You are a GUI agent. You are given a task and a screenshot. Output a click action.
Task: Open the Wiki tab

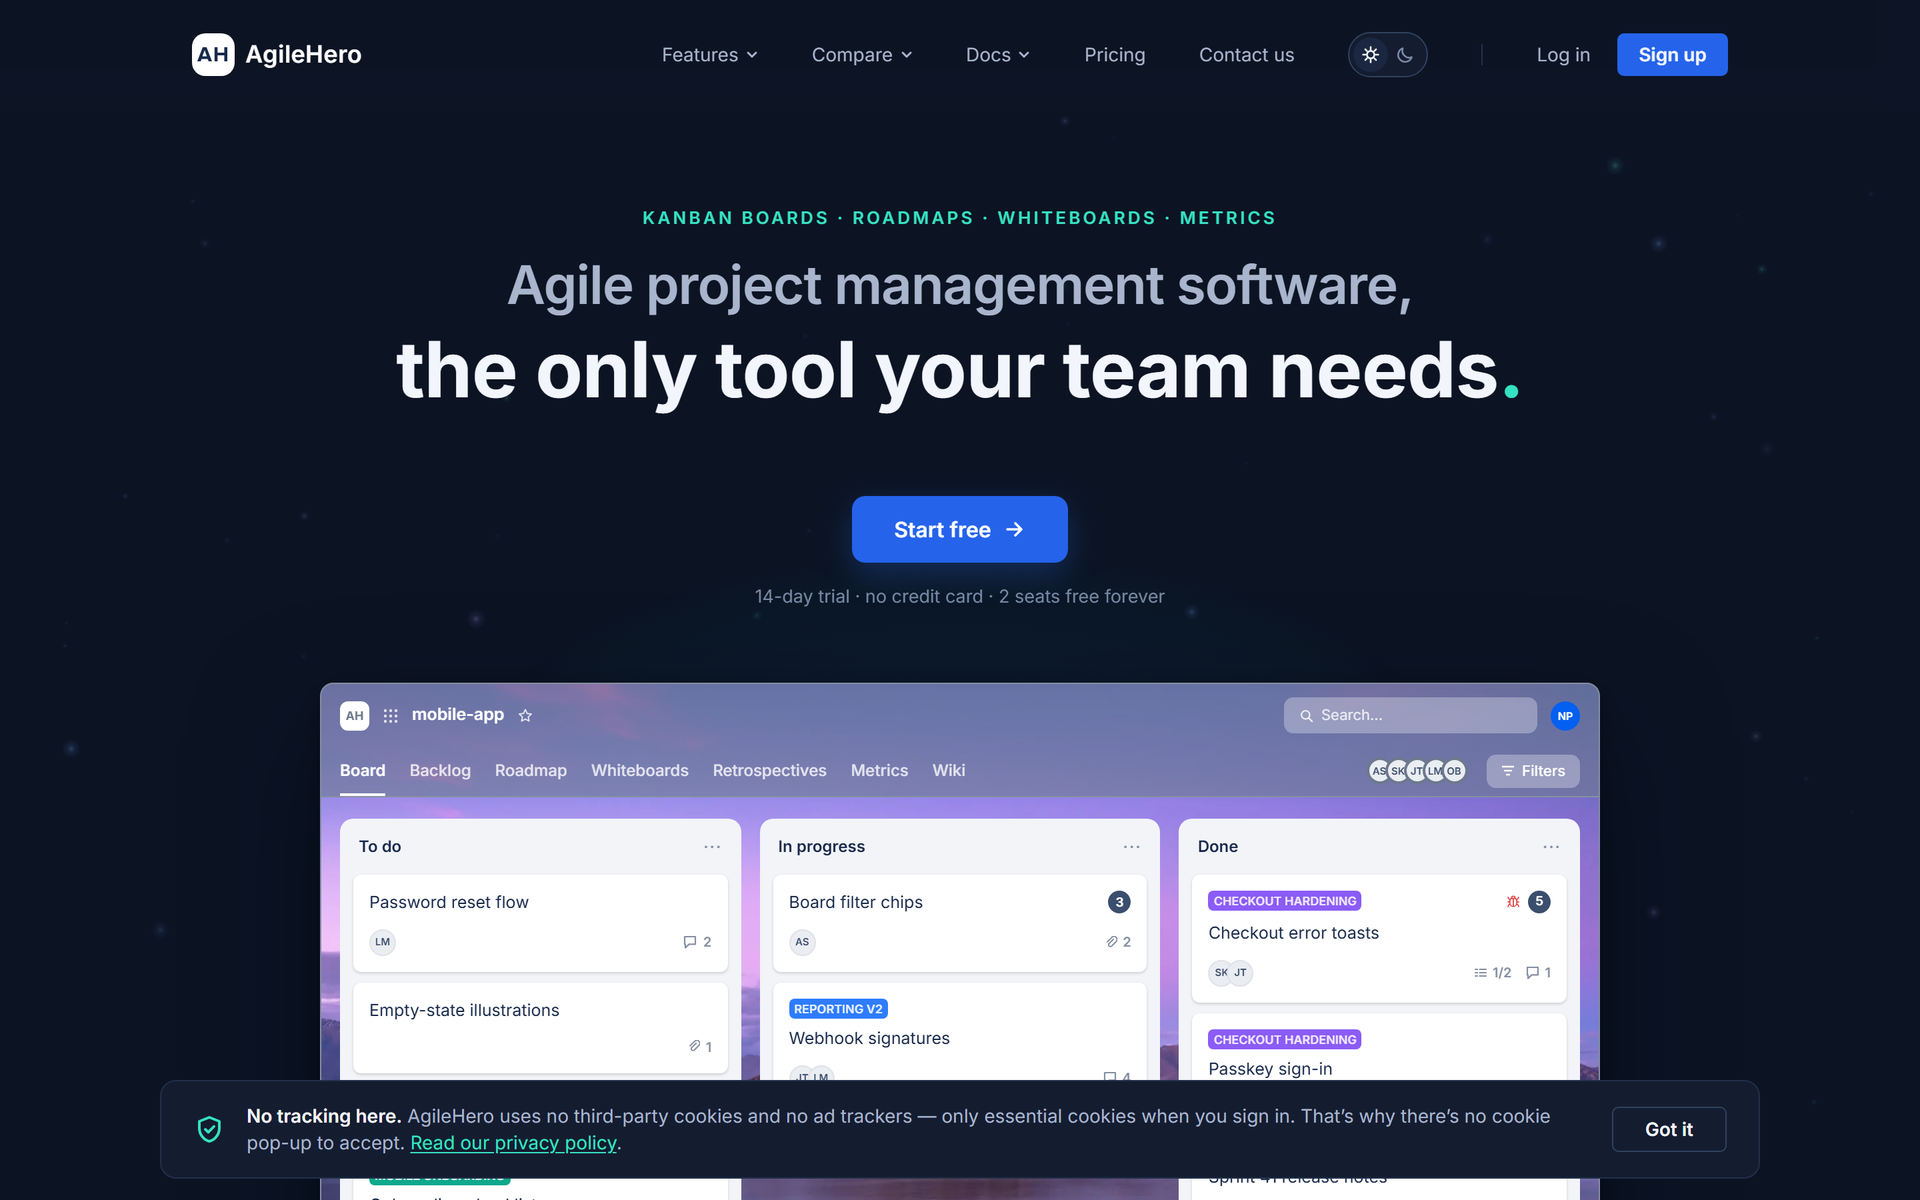pyautogui.click(x=949, y=771)
